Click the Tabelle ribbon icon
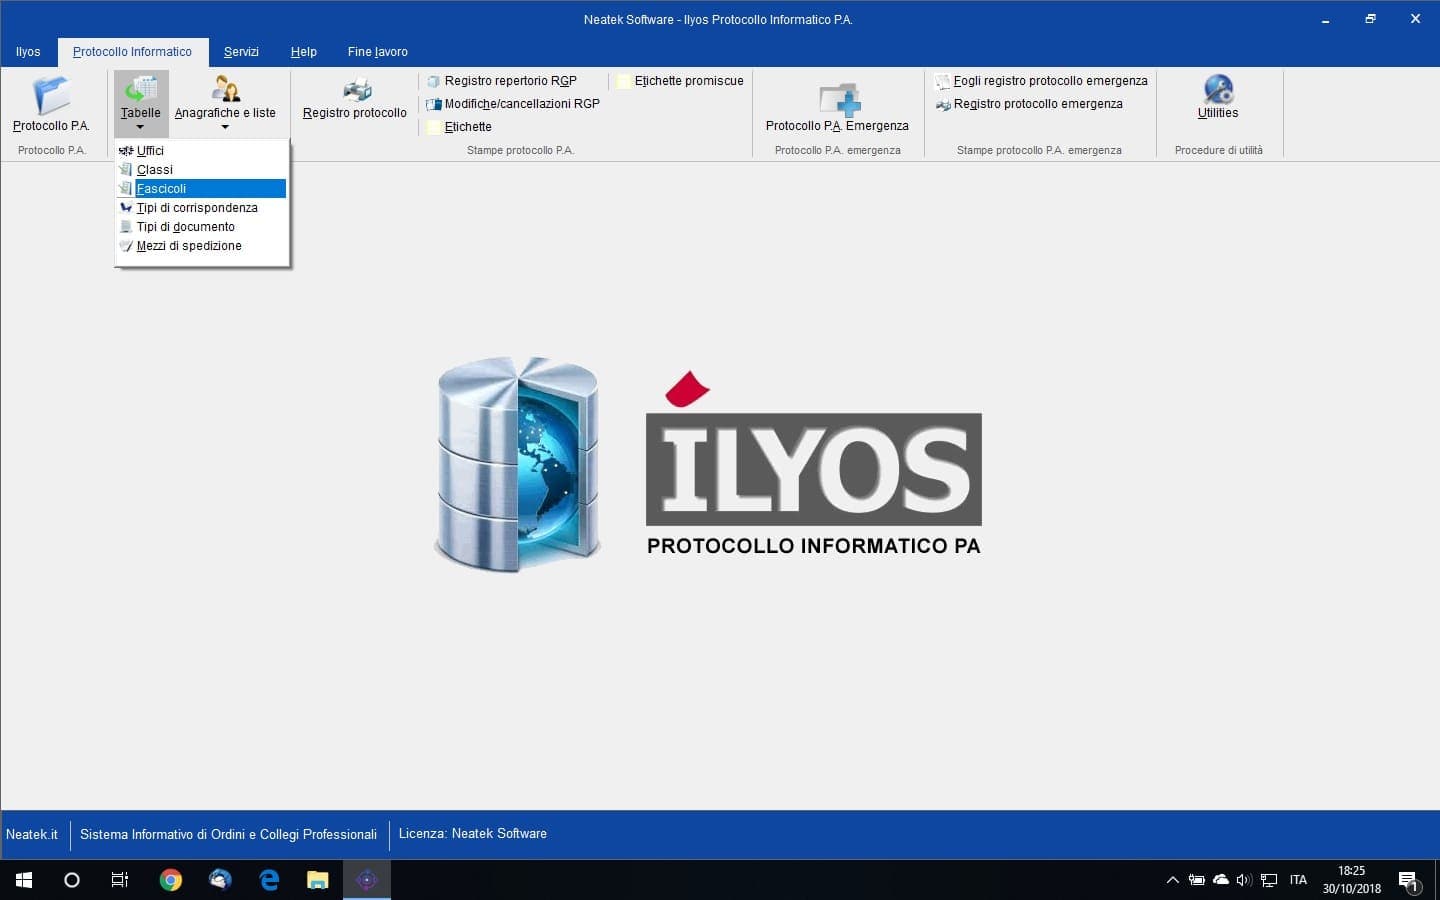The width and height of the screenshot is (1440, 900). tap(140, 89)
